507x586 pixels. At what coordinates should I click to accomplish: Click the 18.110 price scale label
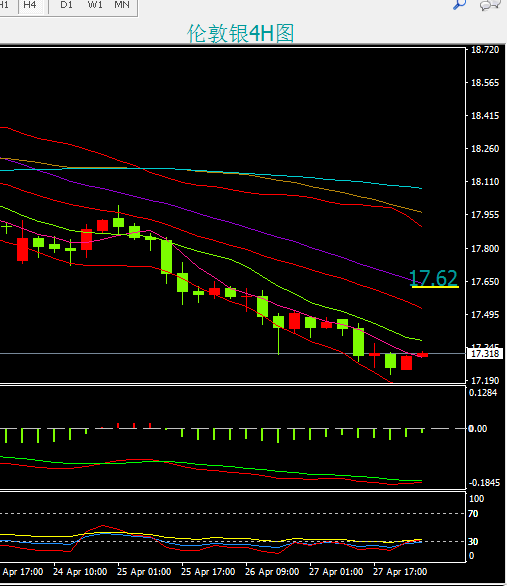pos(485,182)
